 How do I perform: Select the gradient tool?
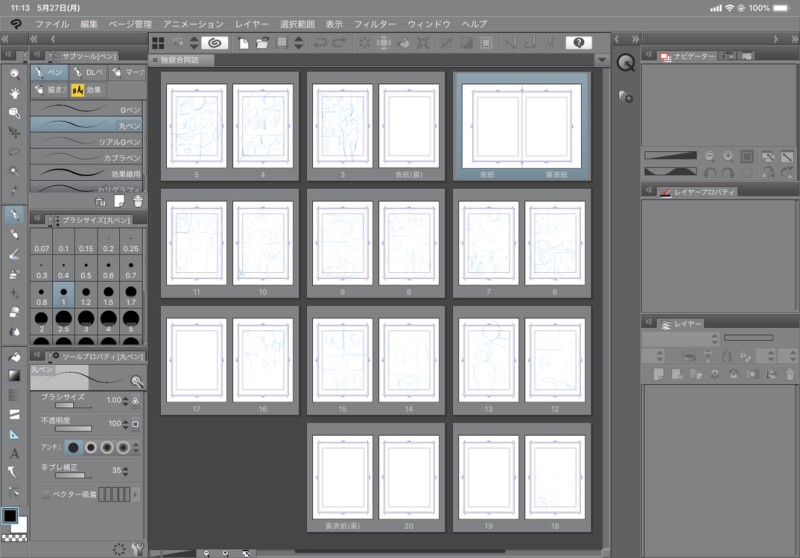click(x=14, y=376)
